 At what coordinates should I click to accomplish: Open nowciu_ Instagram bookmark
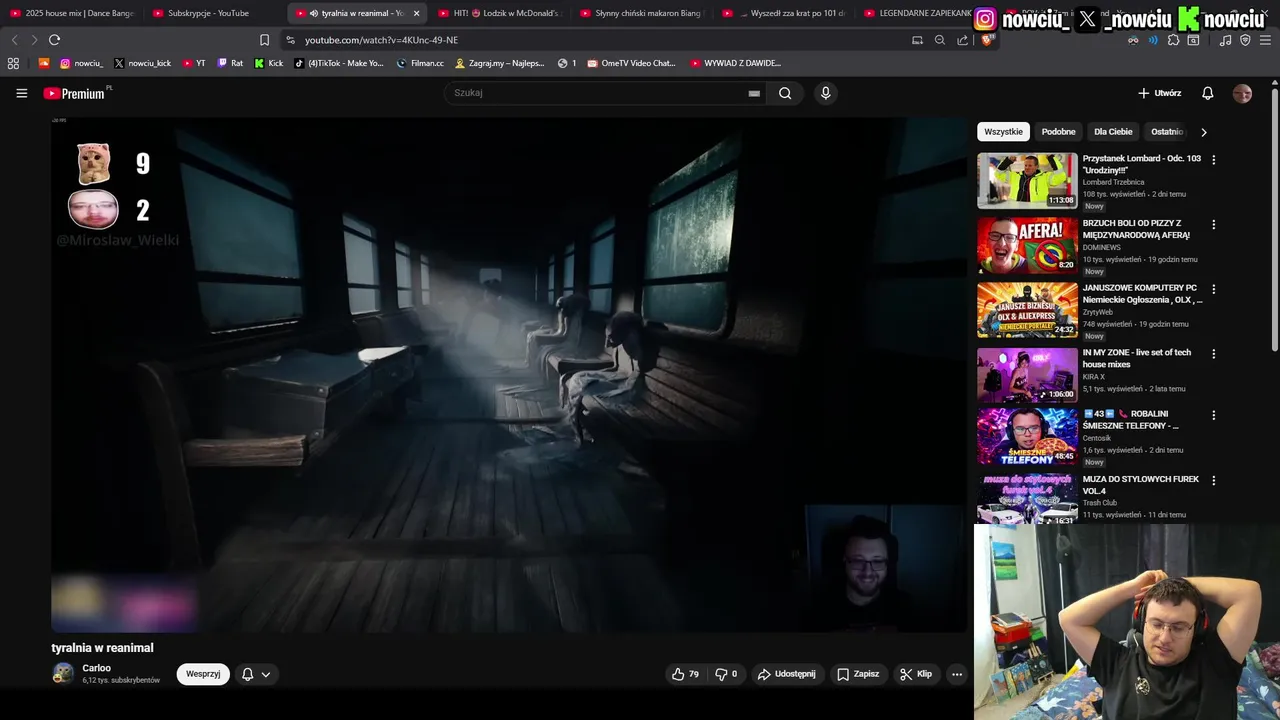point(81,63)
